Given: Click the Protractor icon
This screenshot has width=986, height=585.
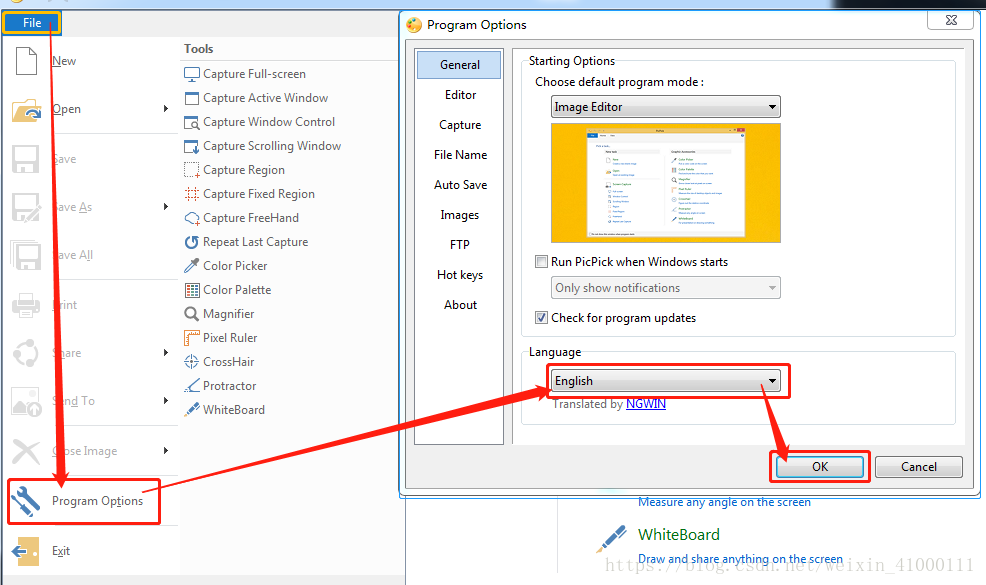Looking at the screenshot, I should pyautogui.click(x=192, y=386).
